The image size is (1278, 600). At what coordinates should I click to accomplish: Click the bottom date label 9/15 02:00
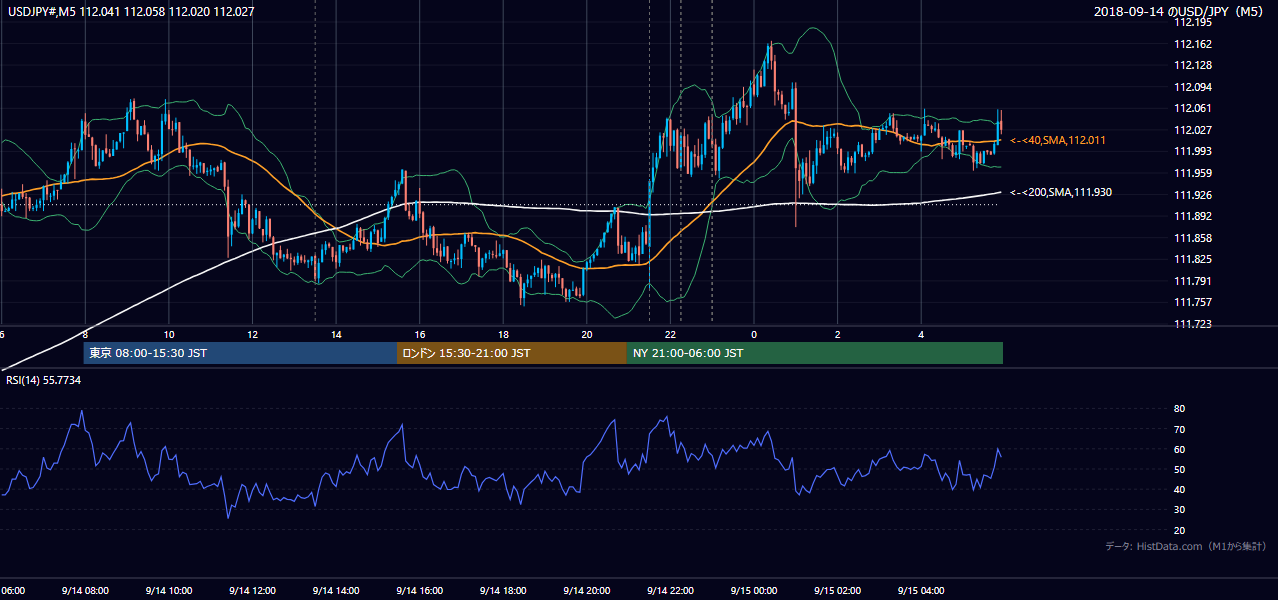(x=838, y=590)
